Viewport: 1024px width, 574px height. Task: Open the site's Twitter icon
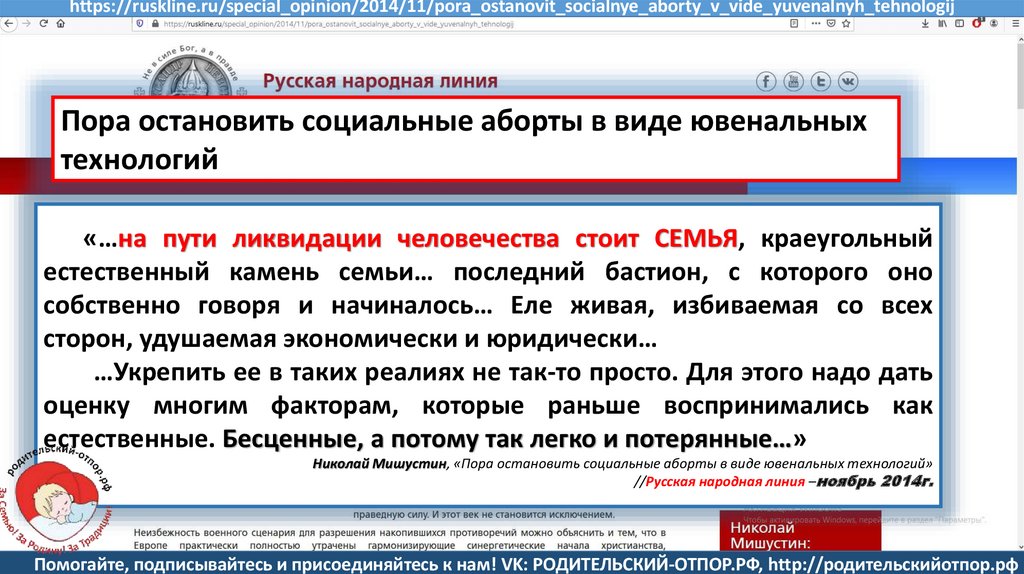pyautogui.click(x=821, y=82)
